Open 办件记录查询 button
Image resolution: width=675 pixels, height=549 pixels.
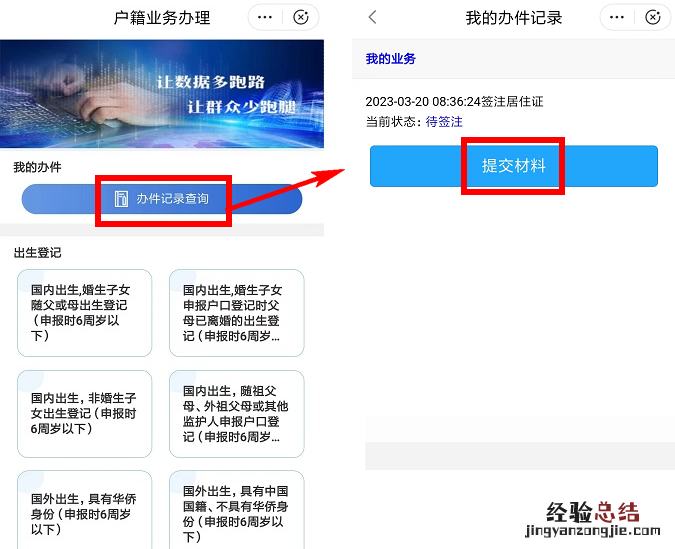click(x=162, y=199)
